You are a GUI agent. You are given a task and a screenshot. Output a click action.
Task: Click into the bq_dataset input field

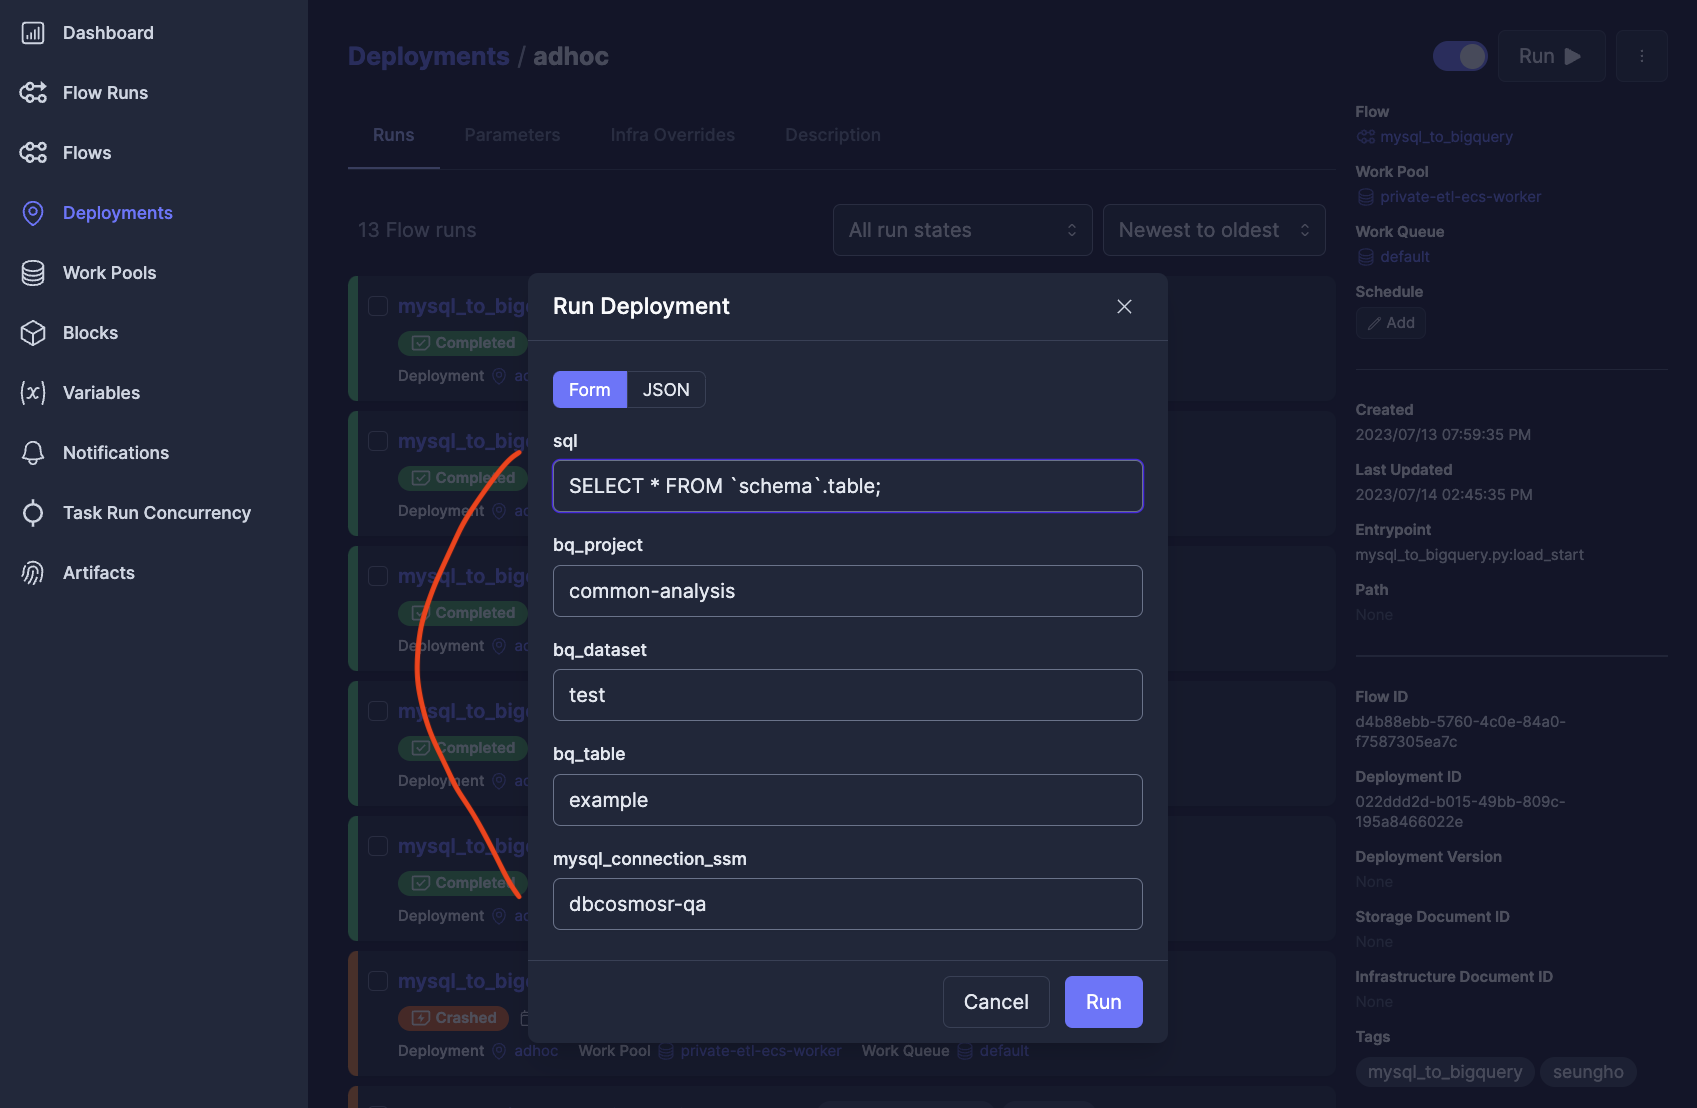pos(848,695)
